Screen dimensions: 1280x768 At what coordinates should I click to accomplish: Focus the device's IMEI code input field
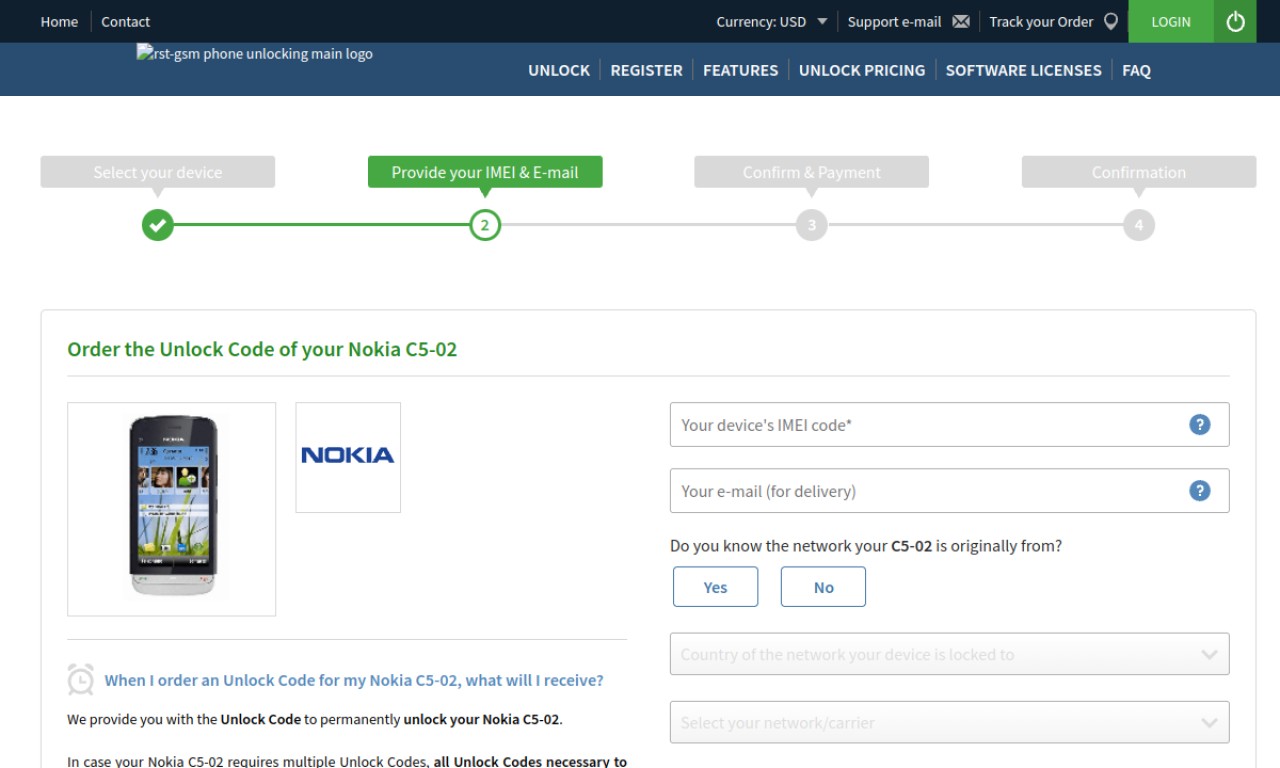(x=949, y=425)
